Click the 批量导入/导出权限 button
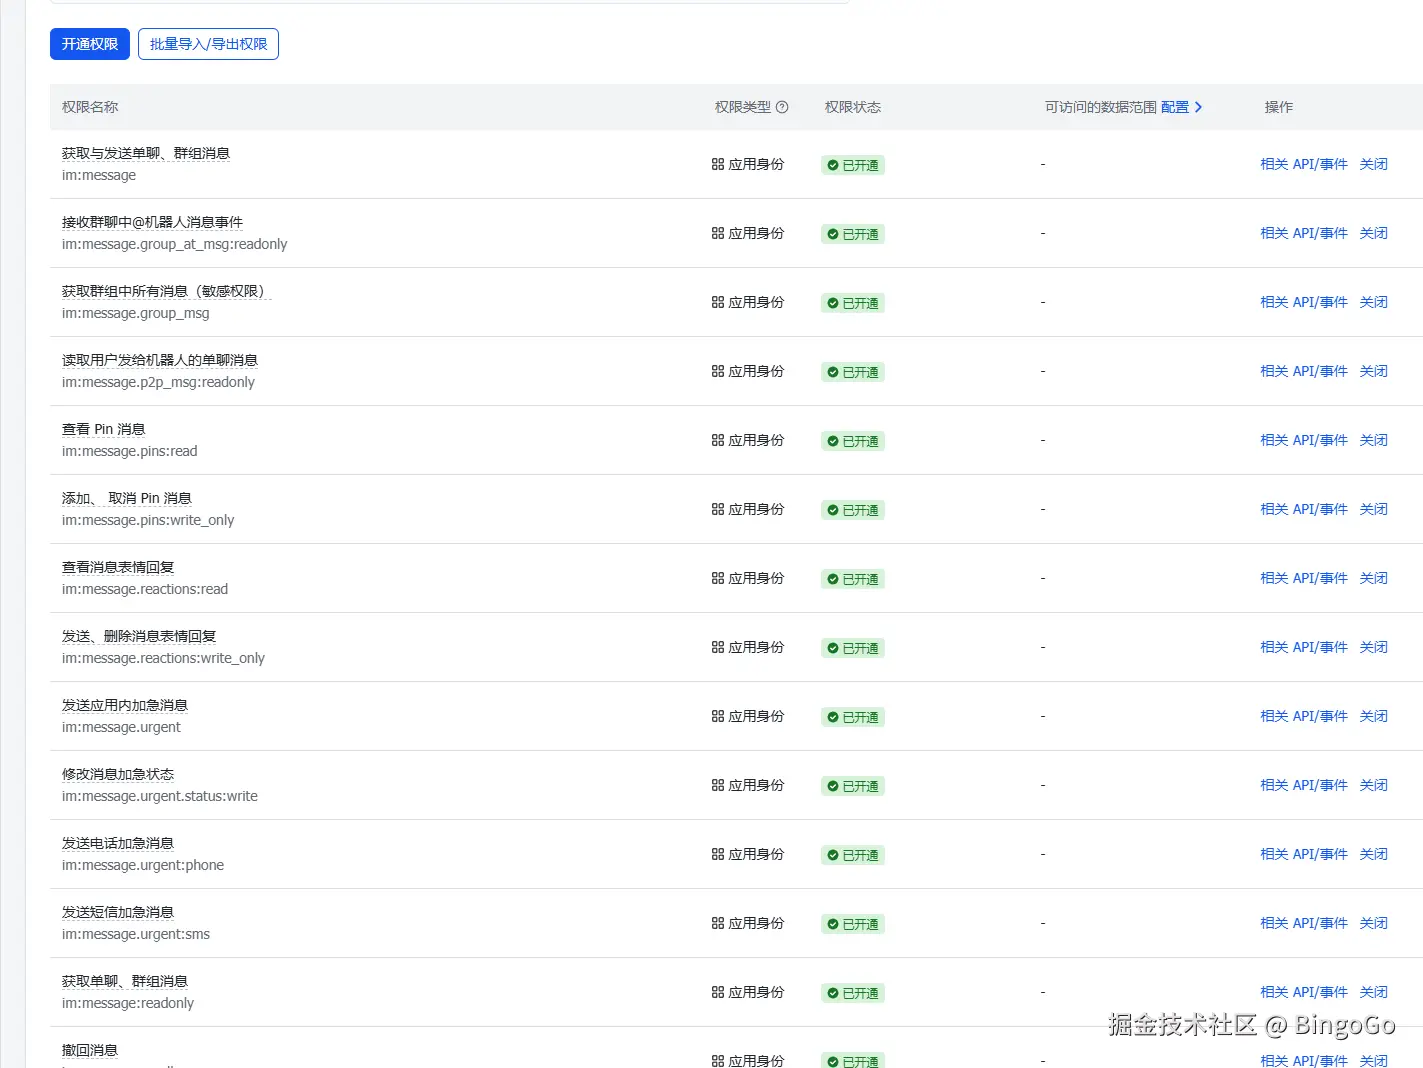Screen dimensions: 1423x1068 pyautogui.click(x=208, y=44)
